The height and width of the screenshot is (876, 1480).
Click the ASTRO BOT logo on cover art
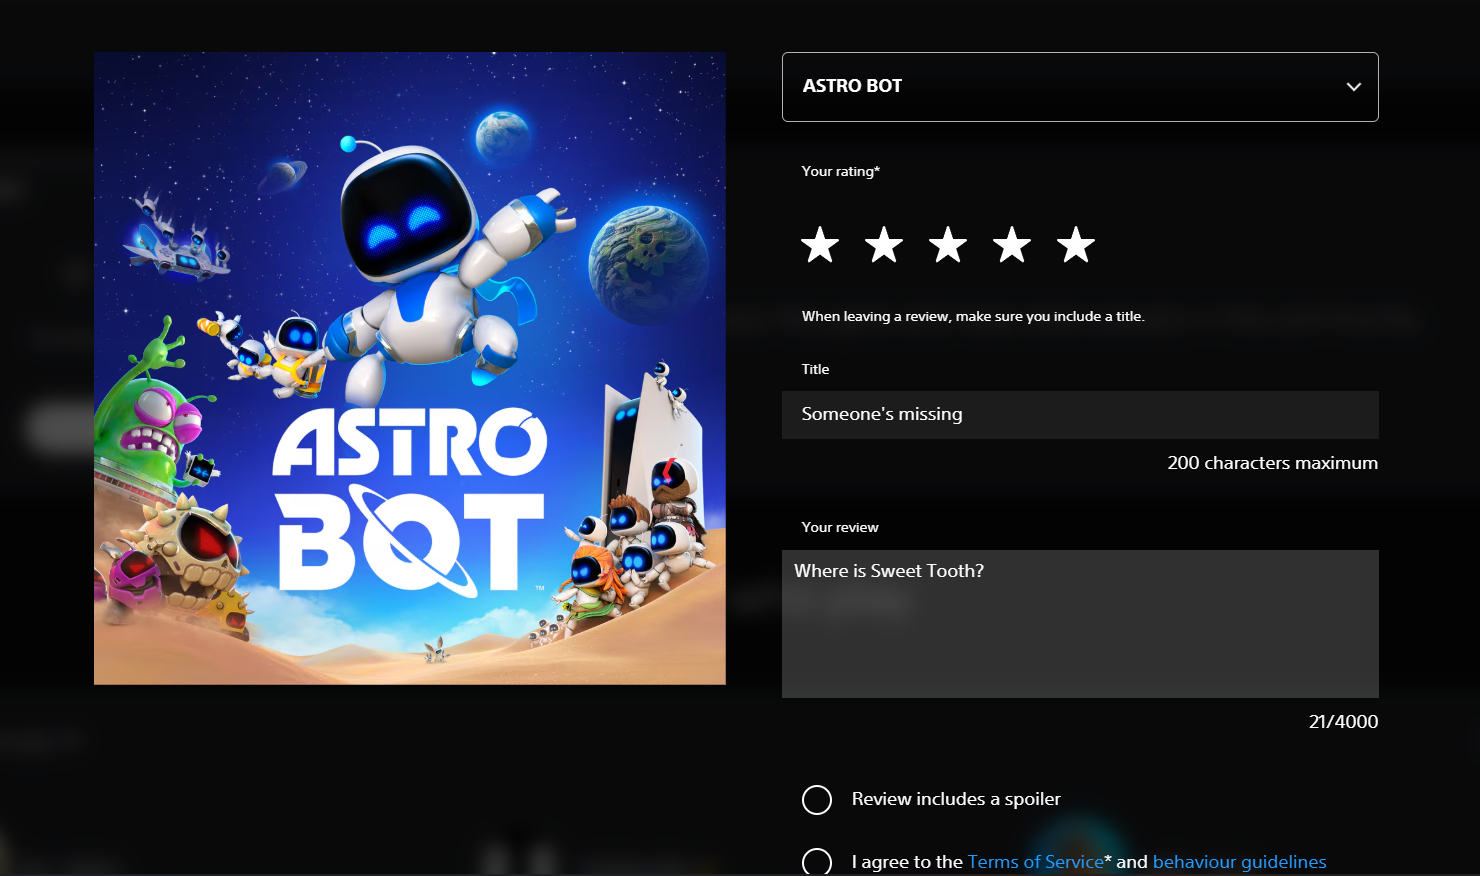tap(410, 498)
